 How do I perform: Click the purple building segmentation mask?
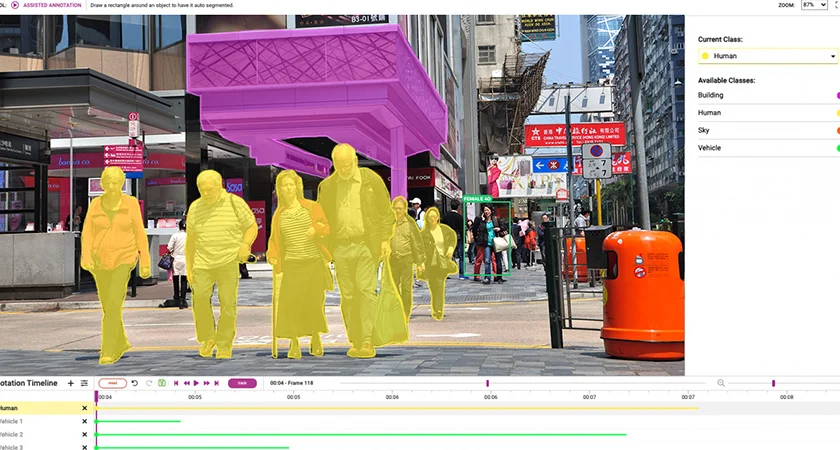316,91
